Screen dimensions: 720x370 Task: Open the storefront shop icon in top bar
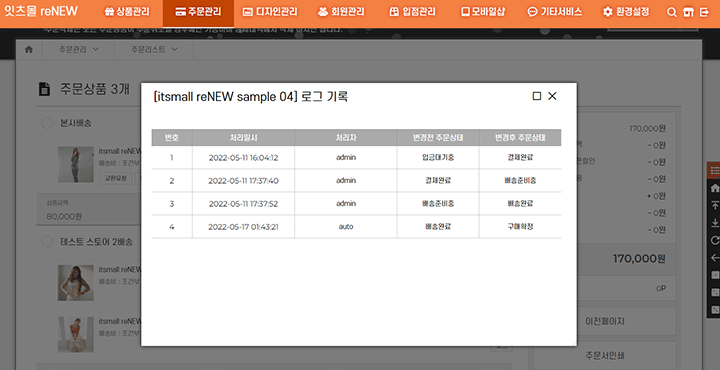(x=688, y=12)
